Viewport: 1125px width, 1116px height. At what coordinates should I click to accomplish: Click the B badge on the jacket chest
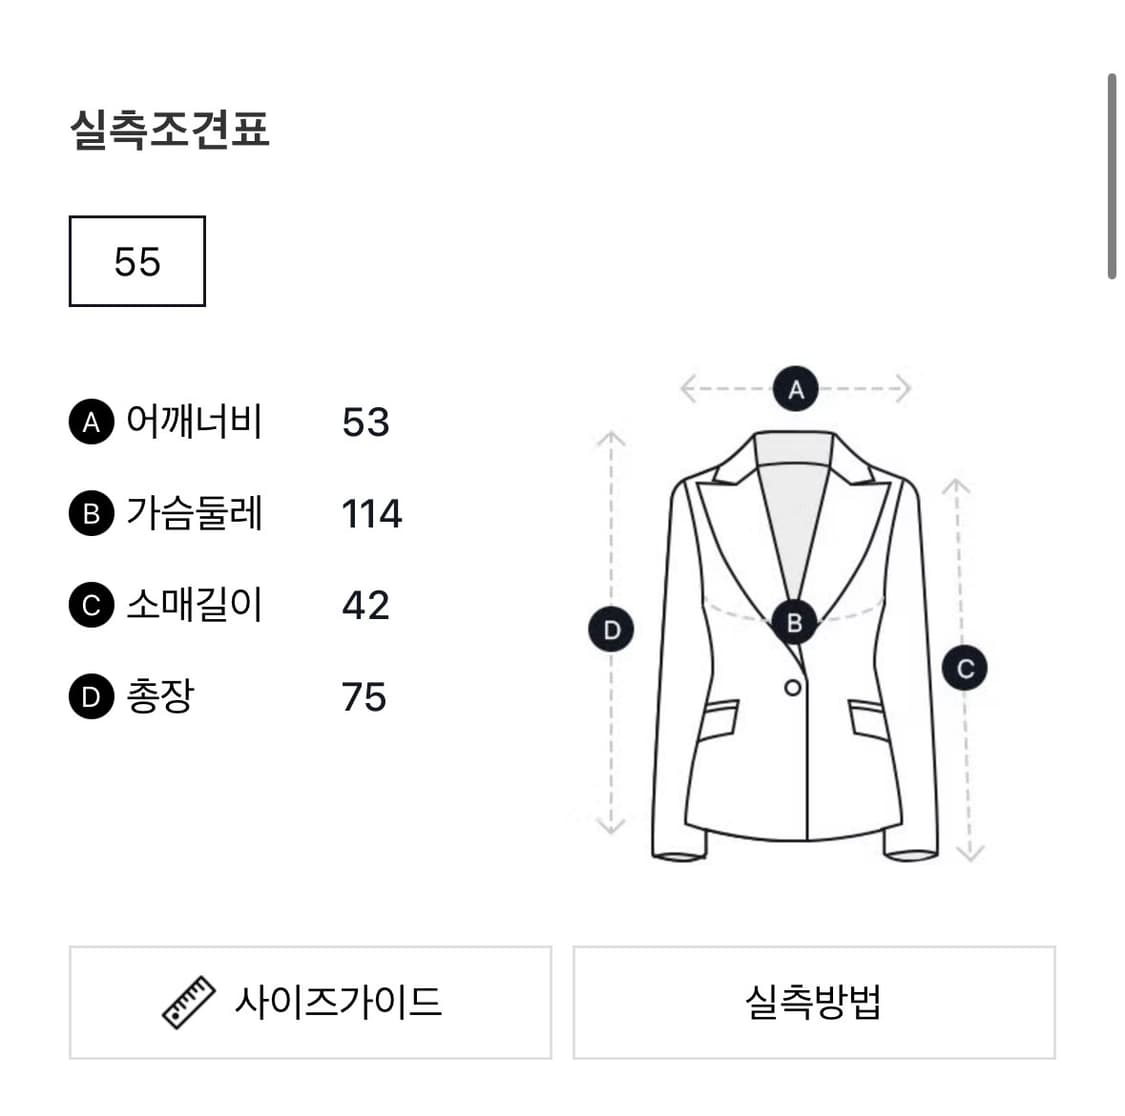click(795, 622)
